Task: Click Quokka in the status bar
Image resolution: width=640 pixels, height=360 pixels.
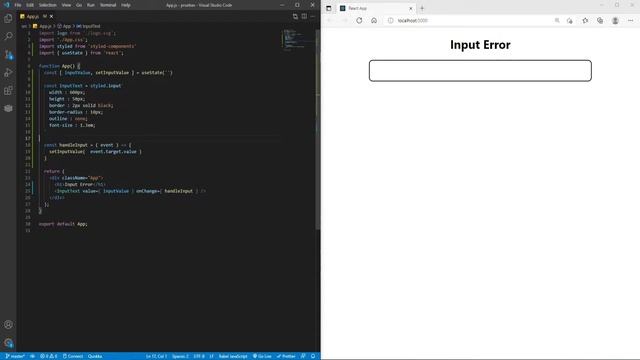Action: point(95,356)
